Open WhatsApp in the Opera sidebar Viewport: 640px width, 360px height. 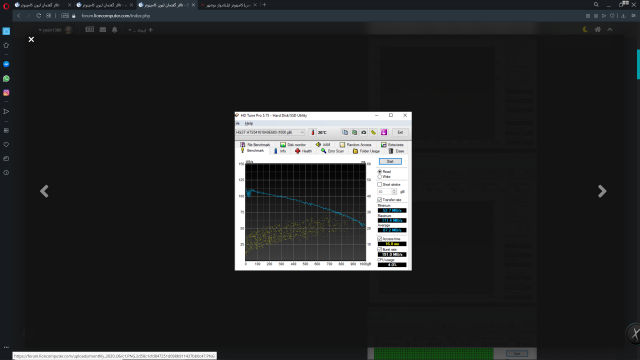coord(6,78)
